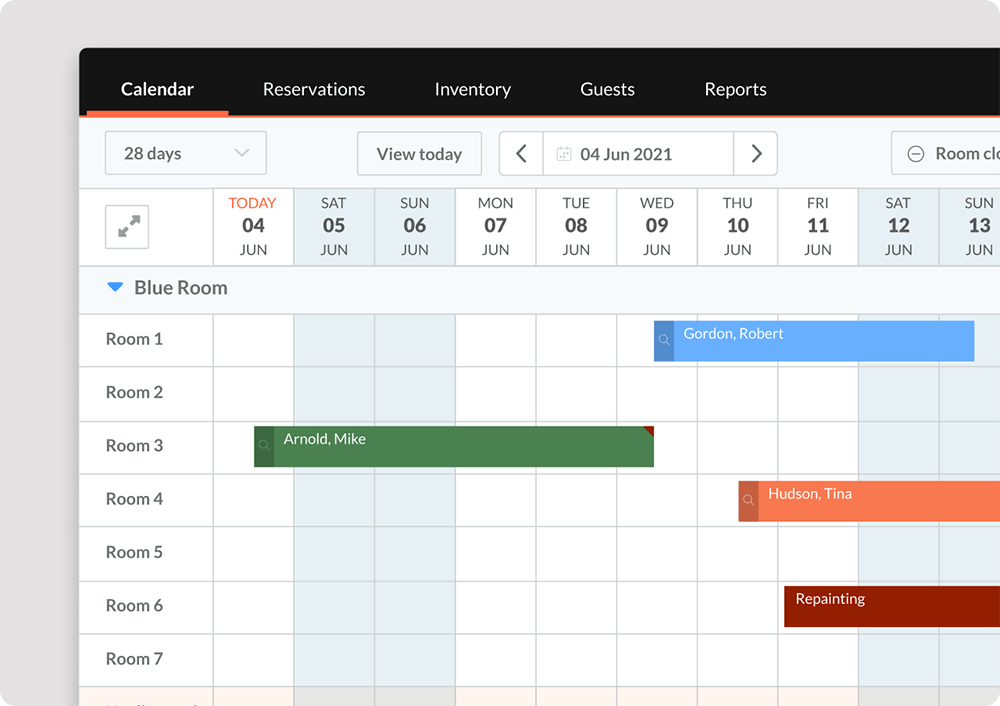The image size is (1000, 706).
Task: Open the Reports tab
Action: point(735,89)
